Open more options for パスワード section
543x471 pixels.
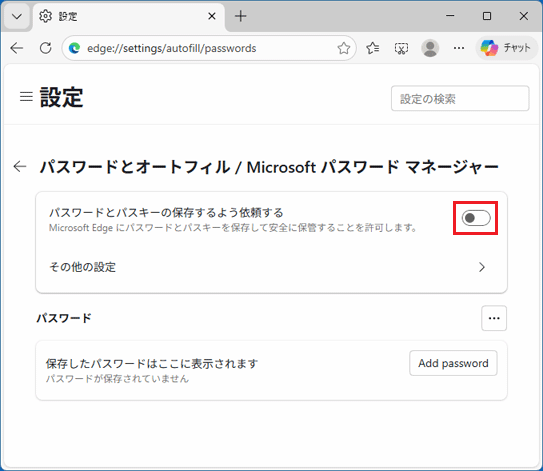coord(494,318)
